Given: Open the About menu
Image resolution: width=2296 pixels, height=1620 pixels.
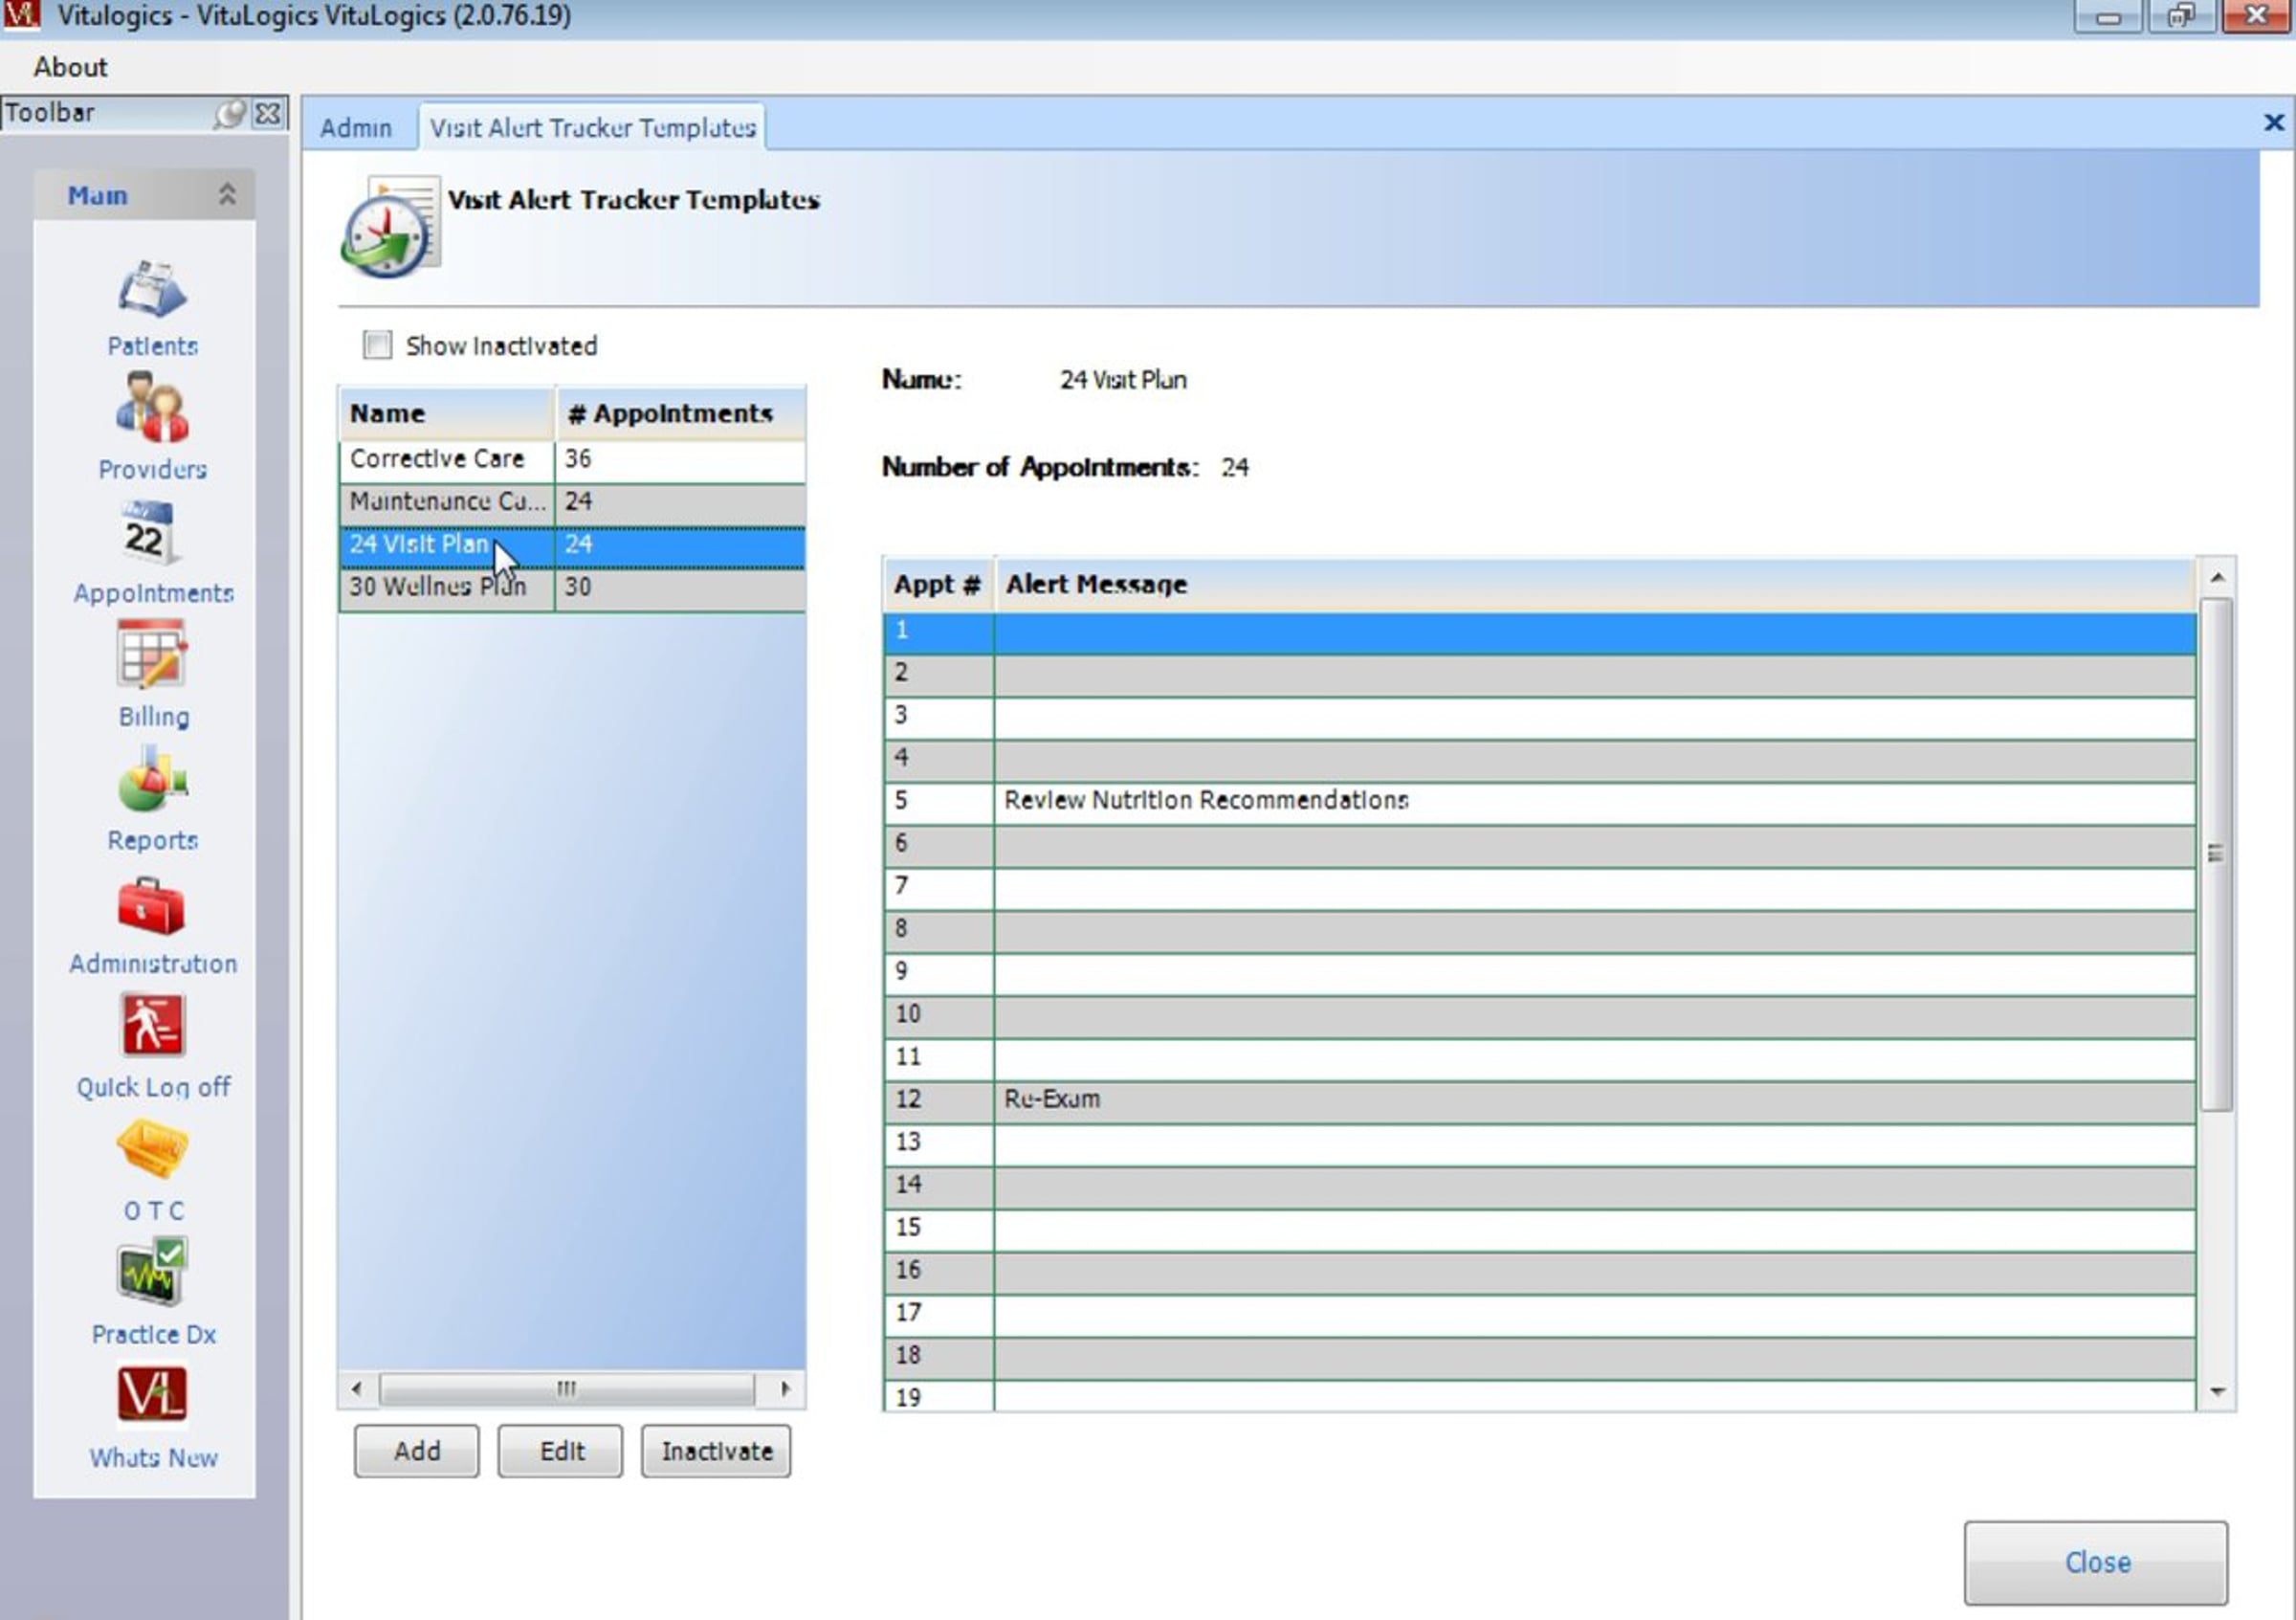Looking at the screenshot, I should point(70,67).
